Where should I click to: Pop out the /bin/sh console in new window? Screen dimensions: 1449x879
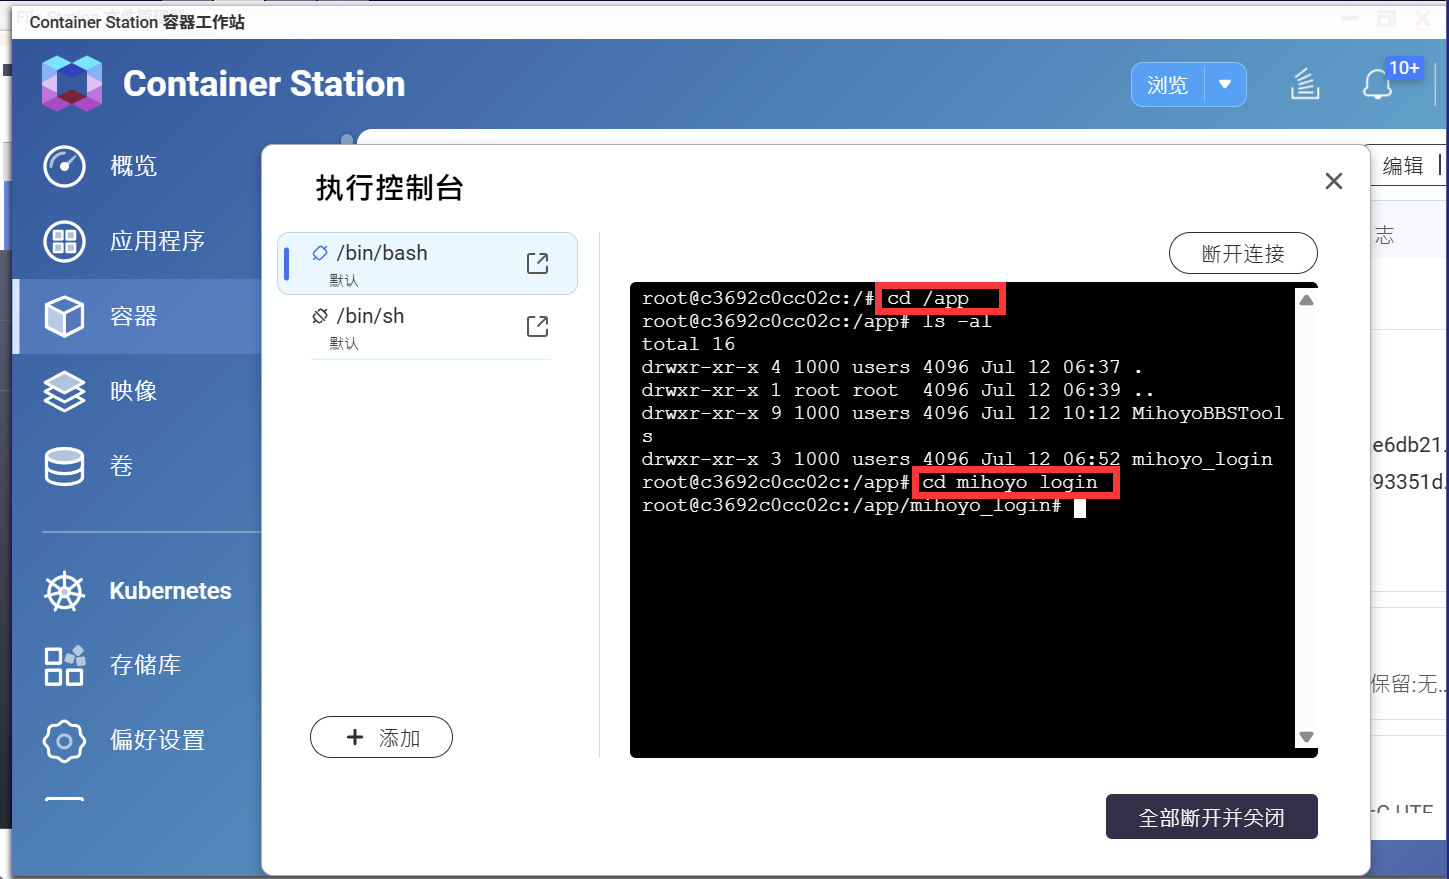pyautogui.click(x=538, y=326)
